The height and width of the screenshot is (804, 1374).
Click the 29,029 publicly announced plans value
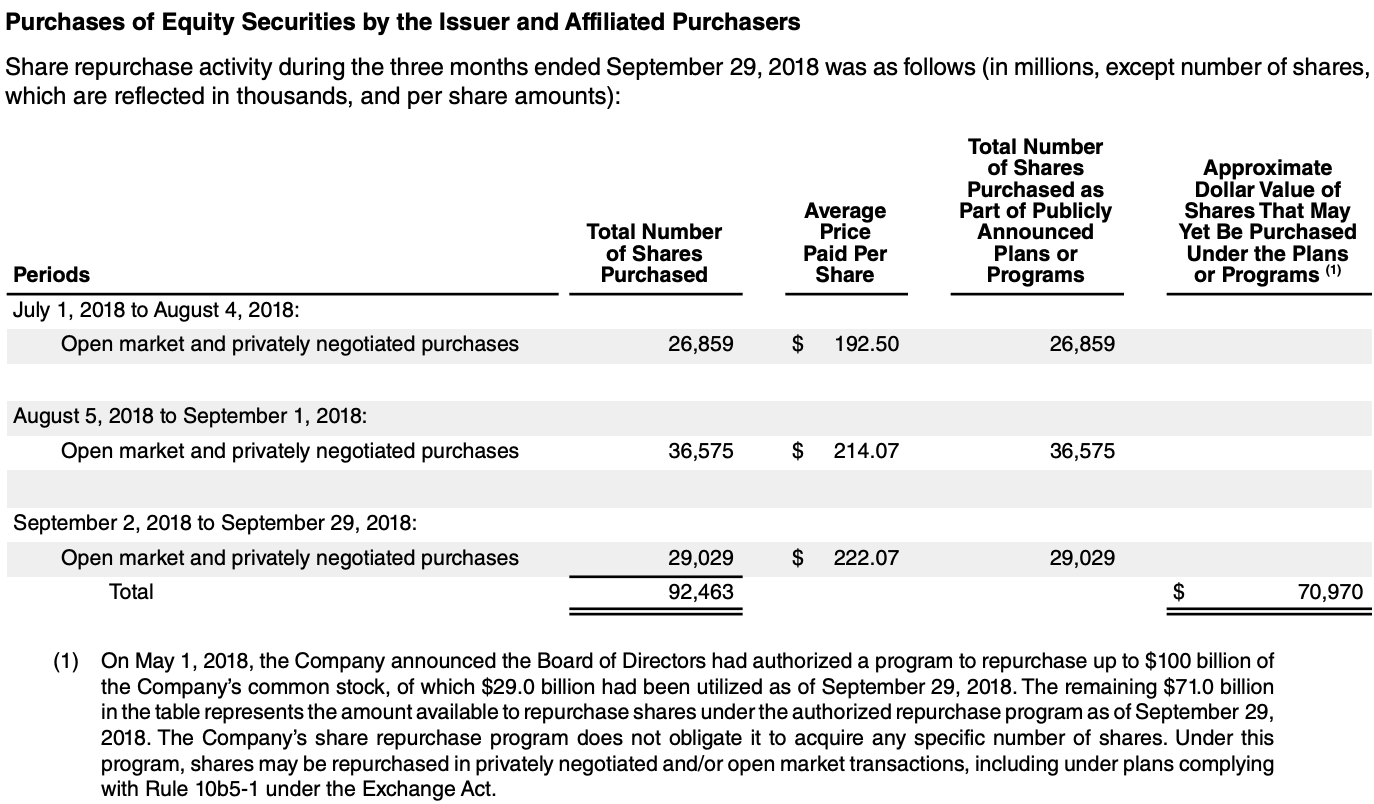1082,557
